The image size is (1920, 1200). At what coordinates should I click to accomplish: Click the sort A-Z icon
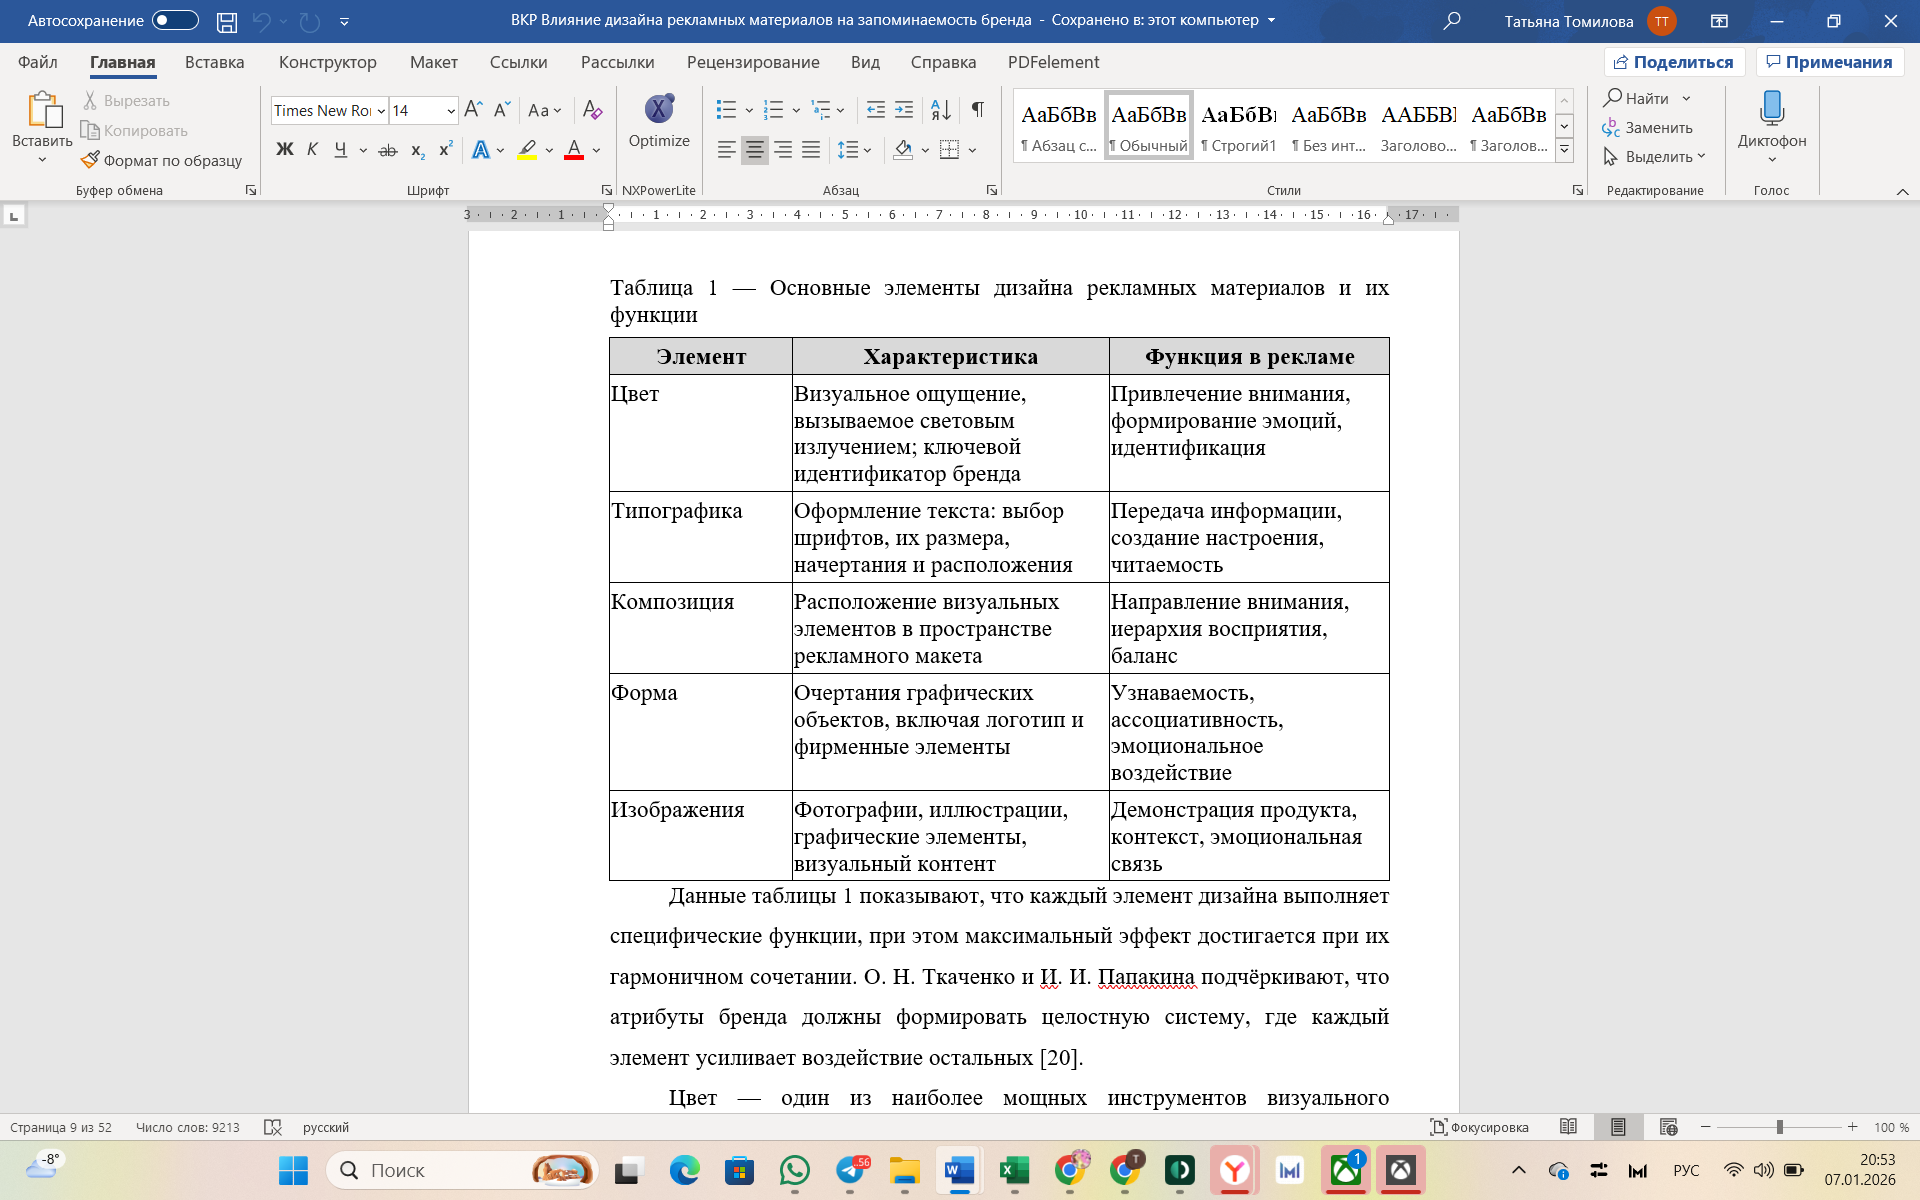pyautogui.click(x=940, y=109)
